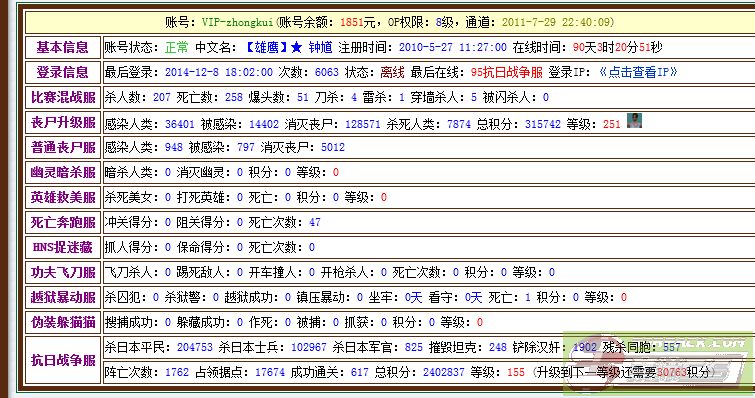Click the 【雄鹰】 clan name text
The width and height of the screenshot is (755, 398).
coord(266,47)
